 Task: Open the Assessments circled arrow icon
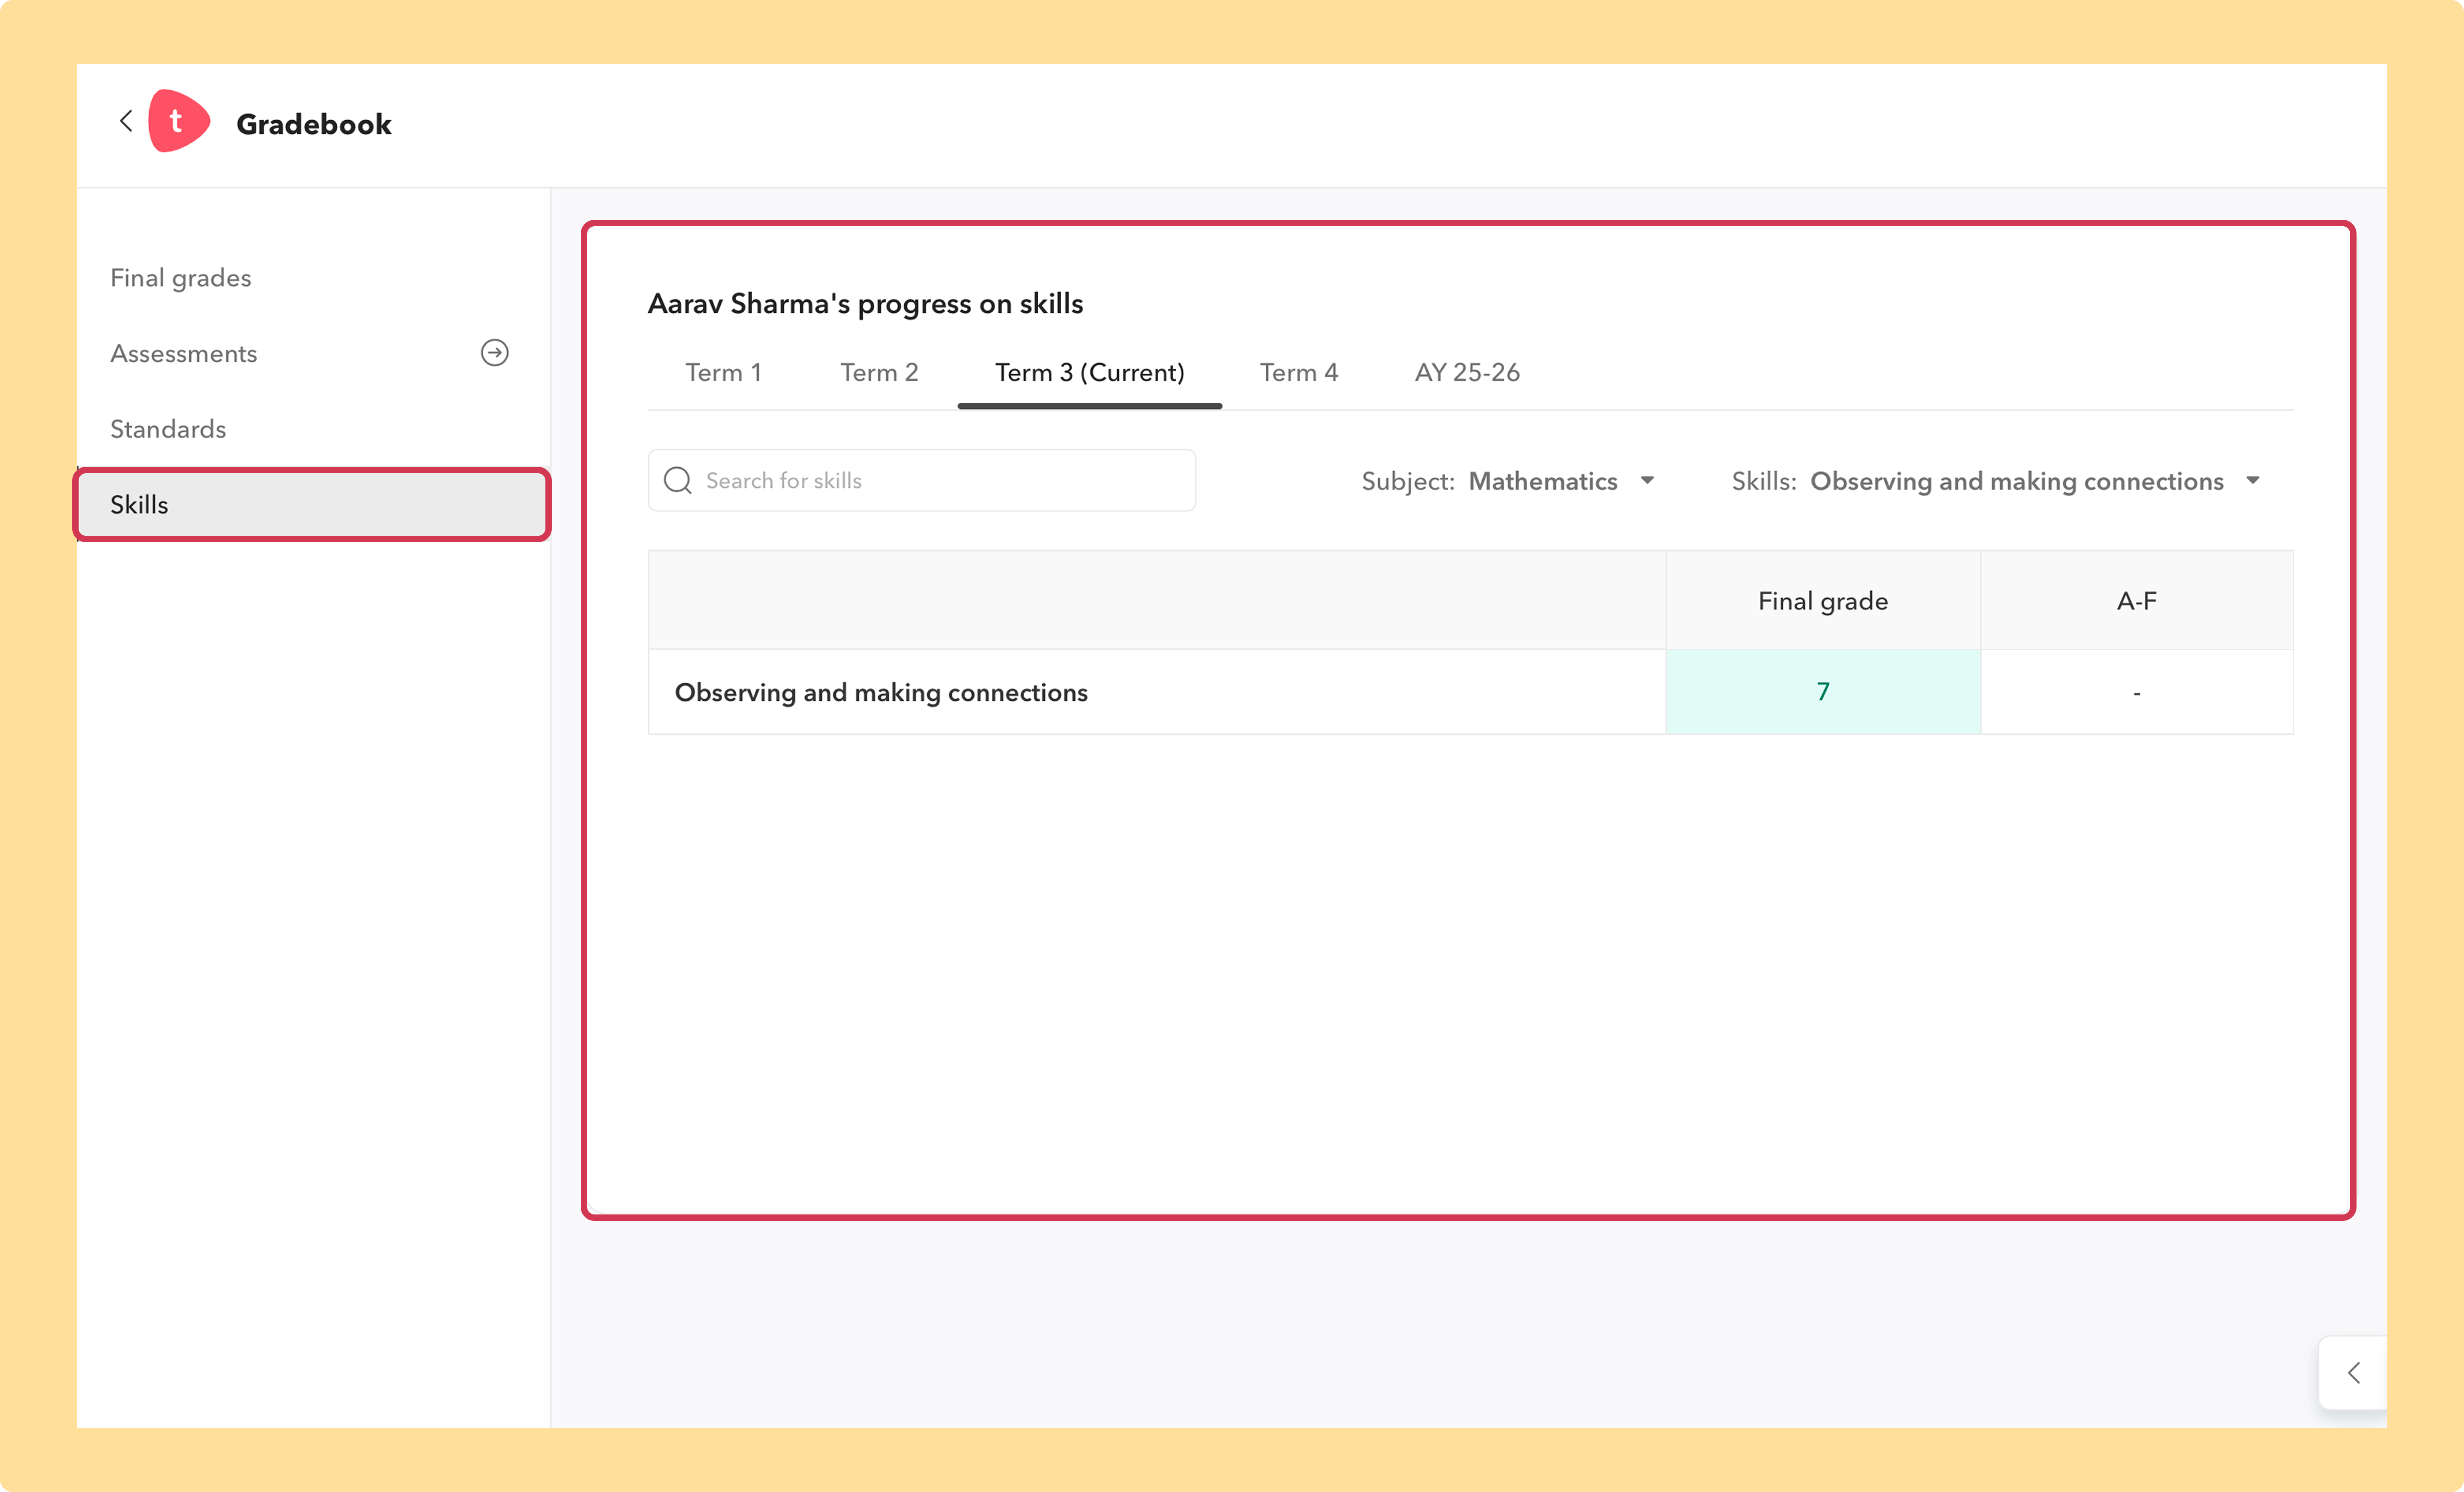(x=494, y=352)
